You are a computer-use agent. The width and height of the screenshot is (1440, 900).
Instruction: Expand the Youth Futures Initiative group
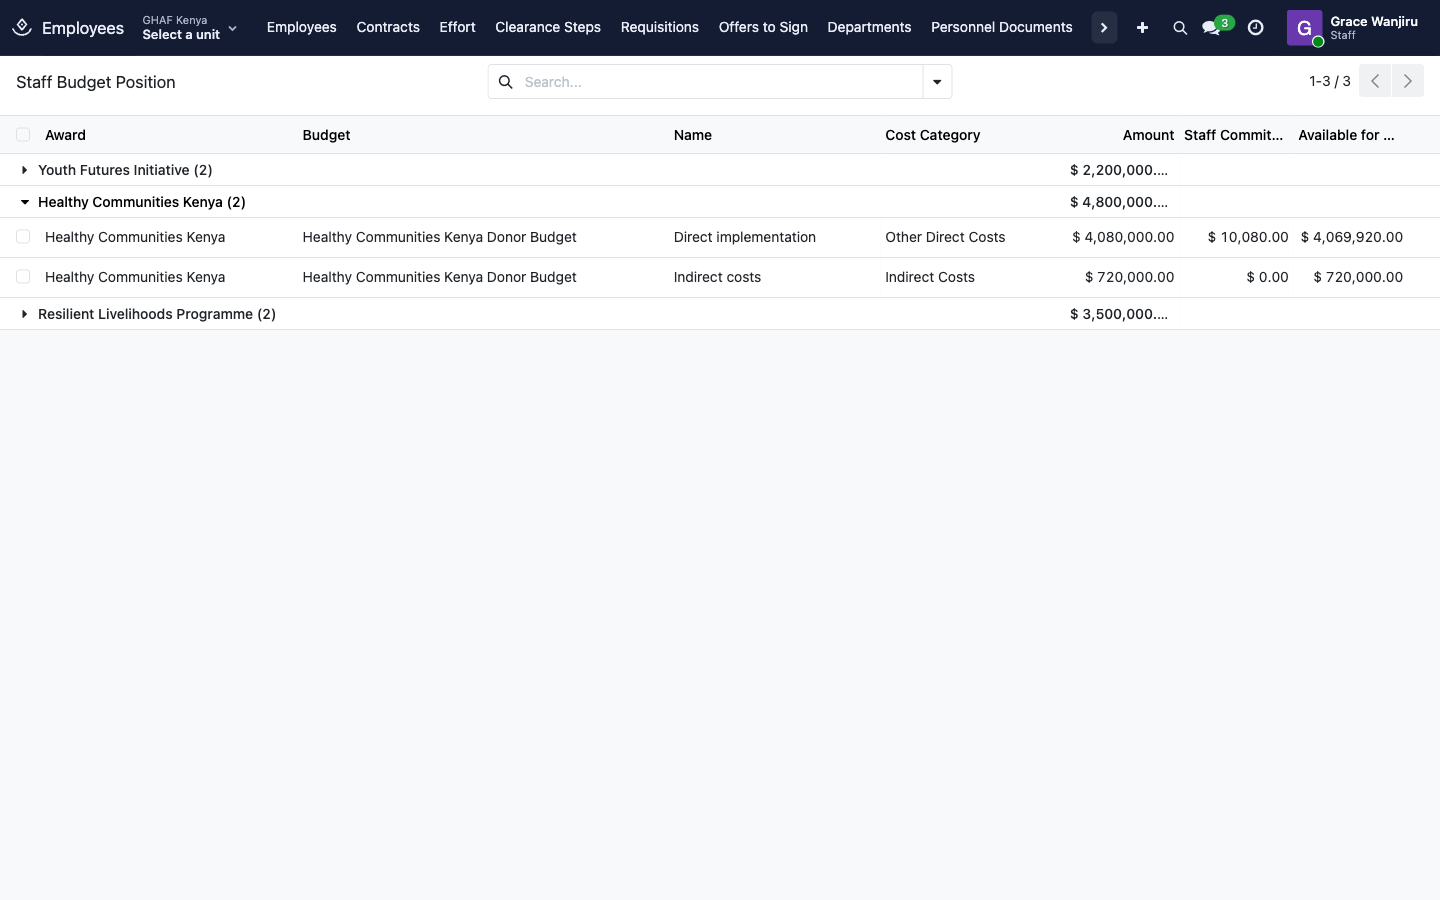coord(25,170)
